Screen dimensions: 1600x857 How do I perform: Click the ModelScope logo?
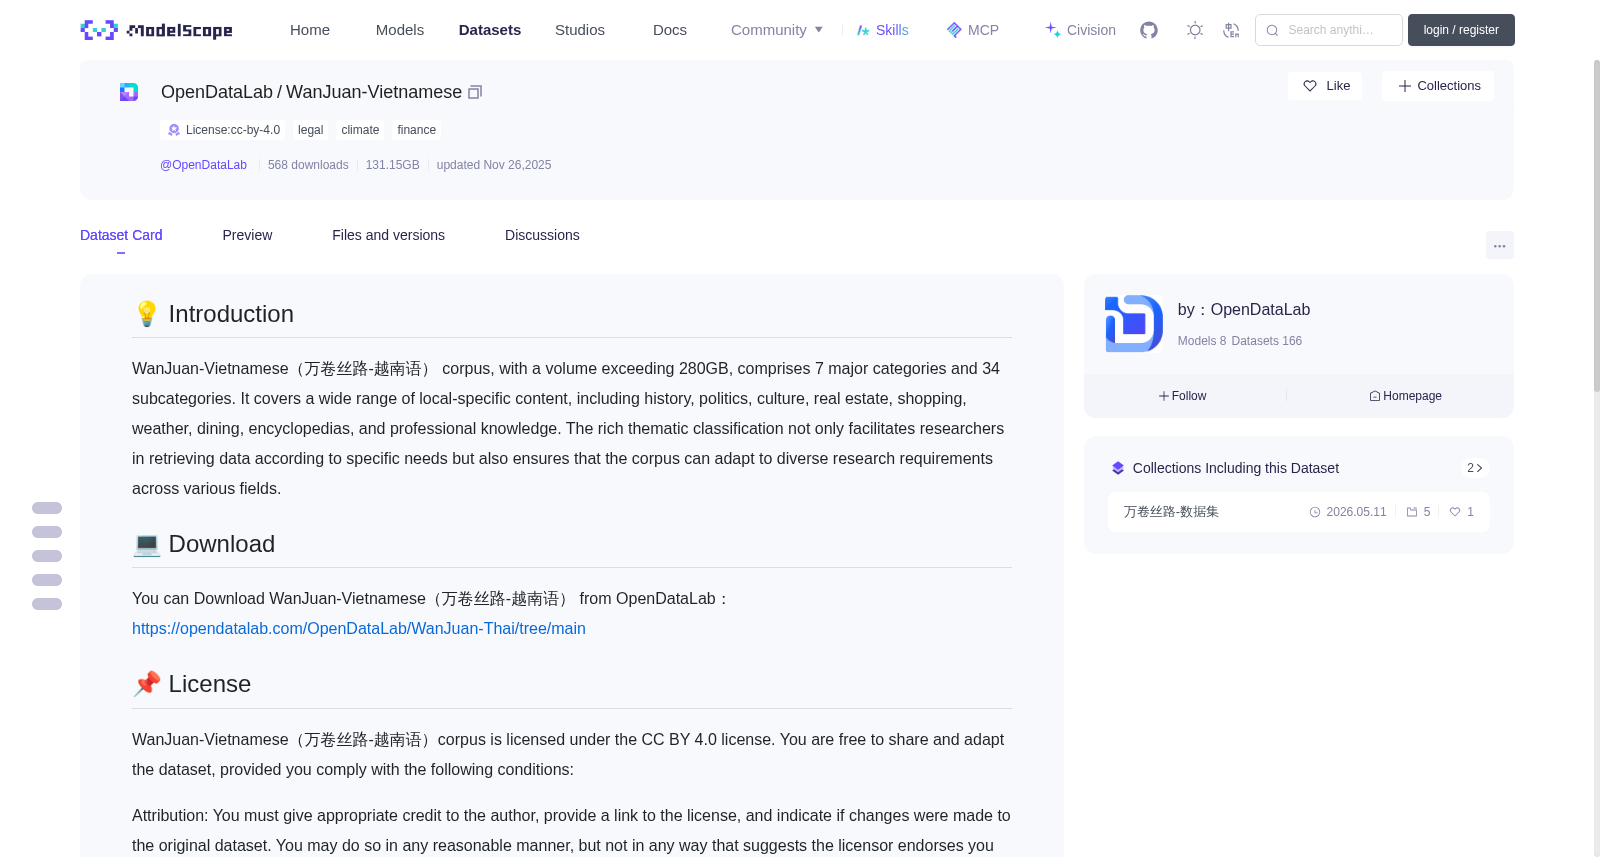click(156, 30)
